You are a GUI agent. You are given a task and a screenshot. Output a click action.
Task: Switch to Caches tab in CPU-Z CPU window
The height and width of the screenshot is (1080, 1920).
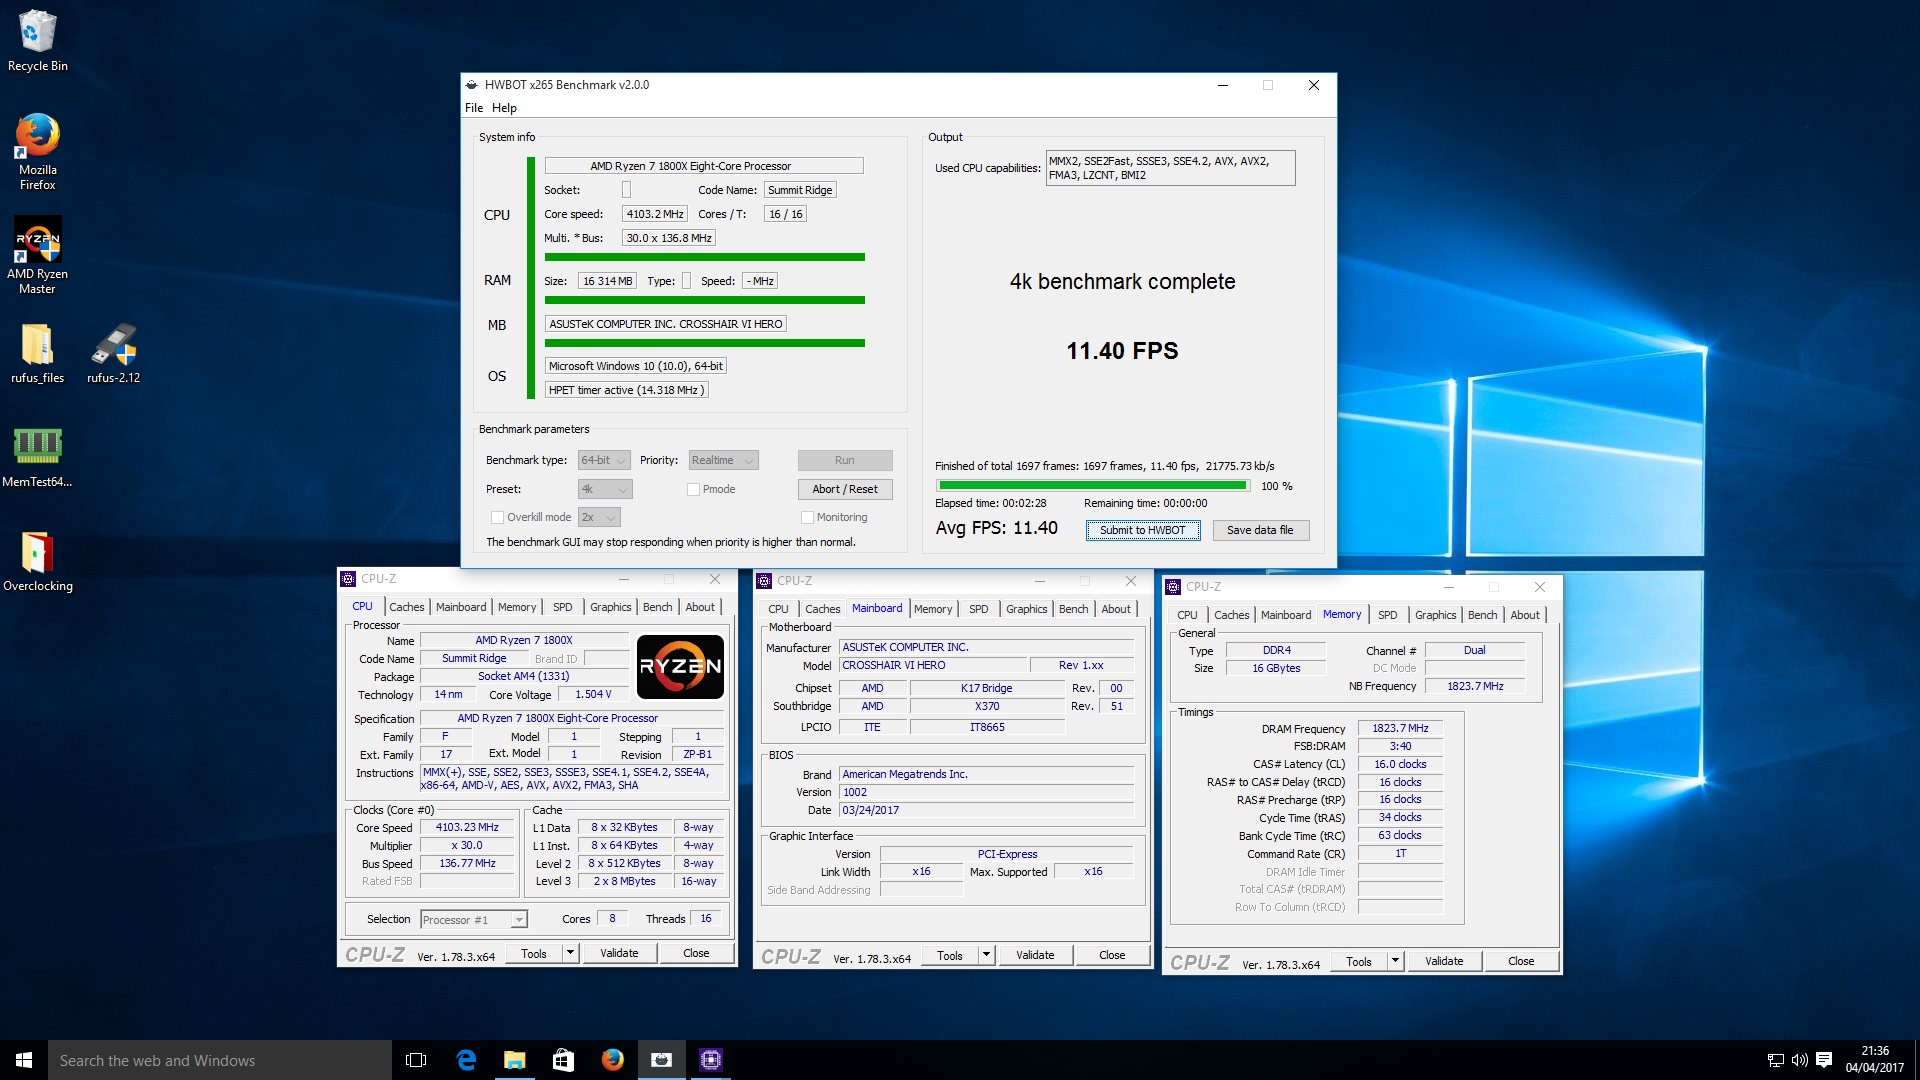tap(406, 607)
